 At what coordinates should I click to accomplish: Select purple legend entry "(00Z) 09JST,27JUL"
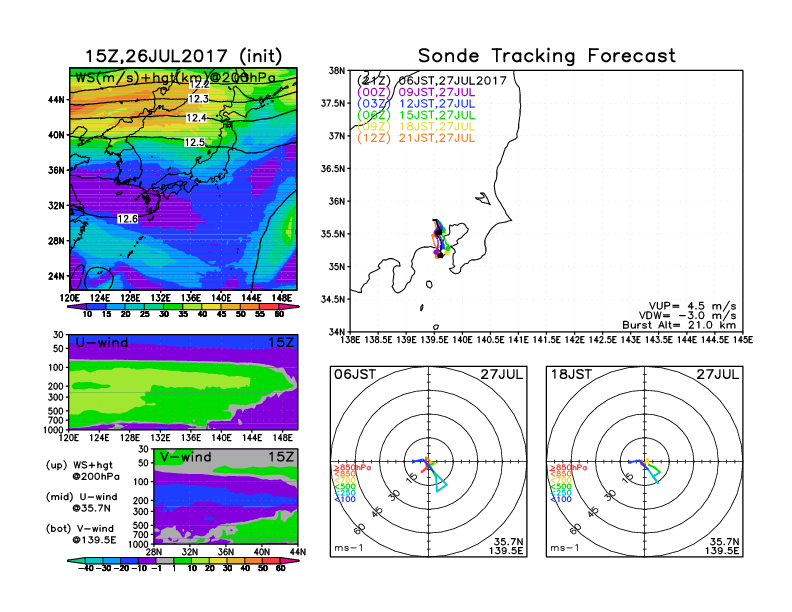(x=416, y=92)
